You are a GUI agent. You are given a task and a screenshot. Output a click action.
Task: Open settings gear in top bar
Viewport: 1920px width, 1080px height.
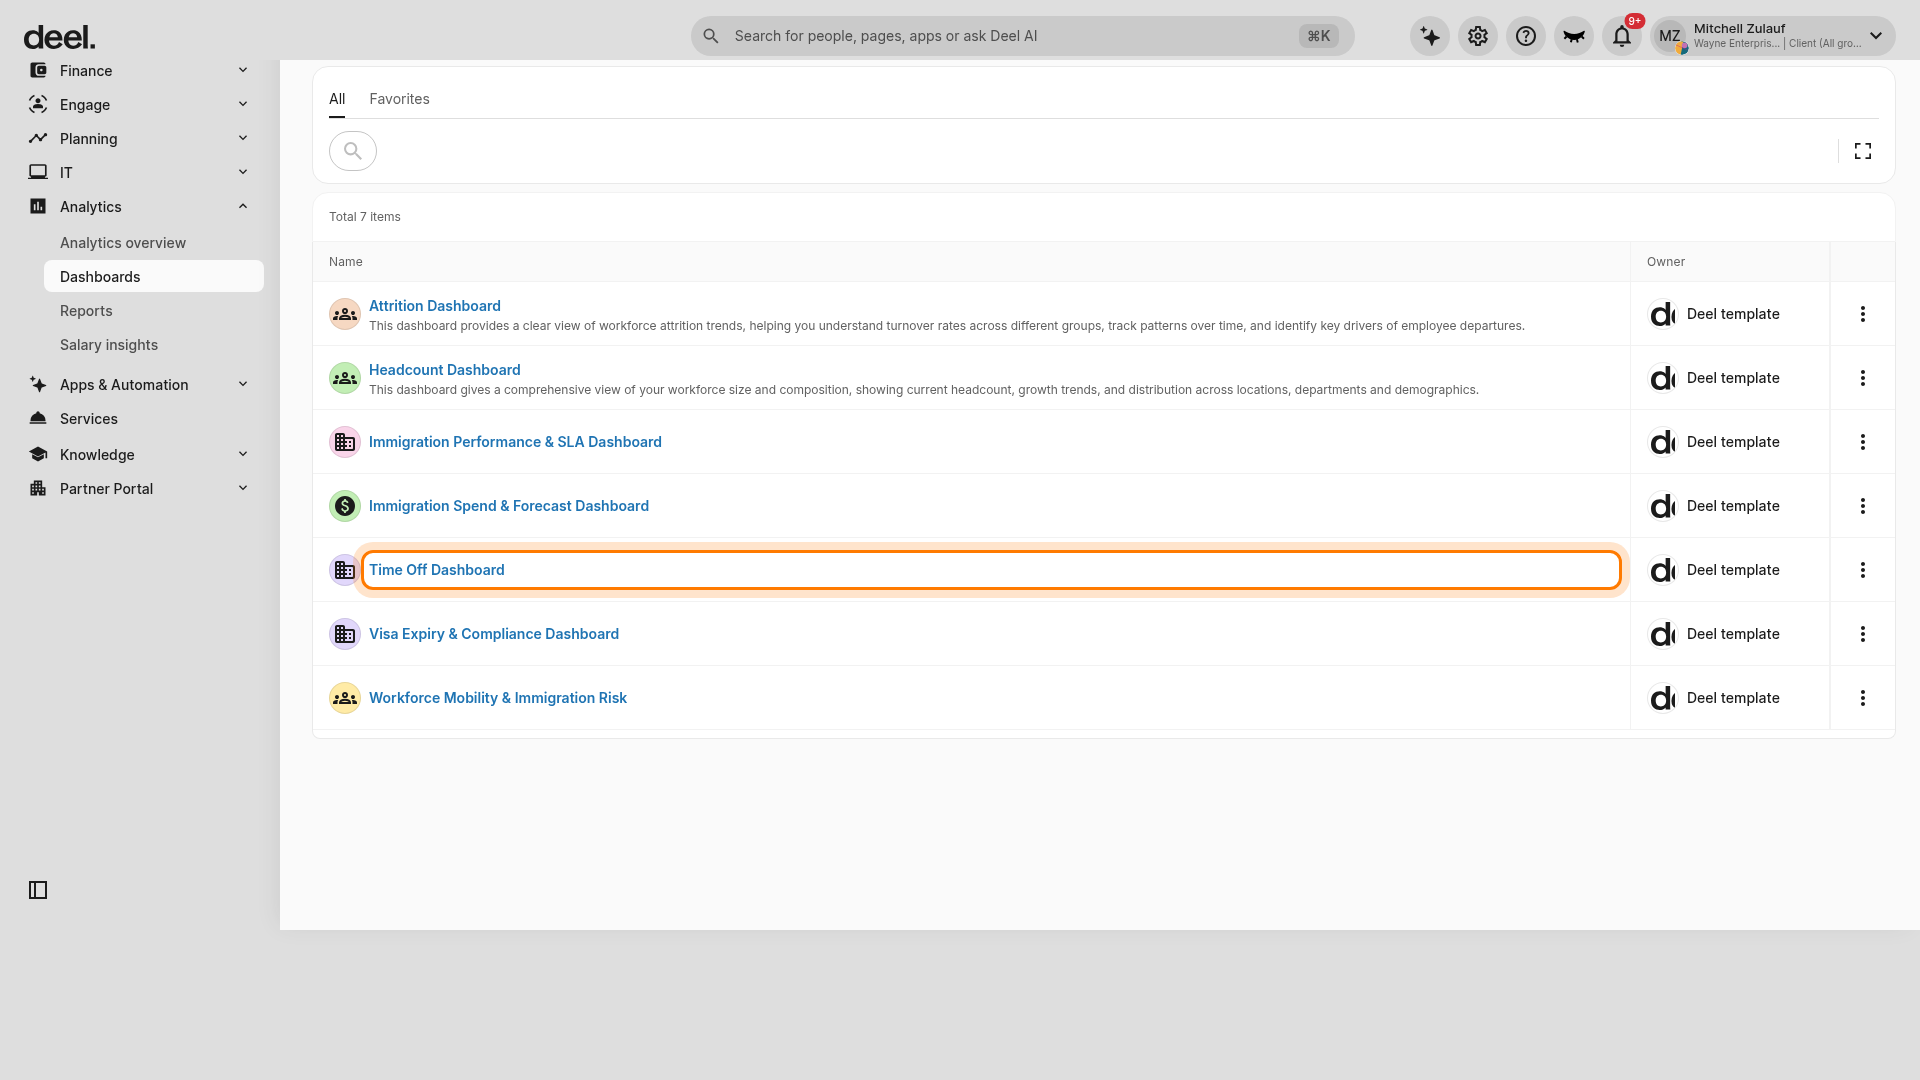(x=1478, y=36)
